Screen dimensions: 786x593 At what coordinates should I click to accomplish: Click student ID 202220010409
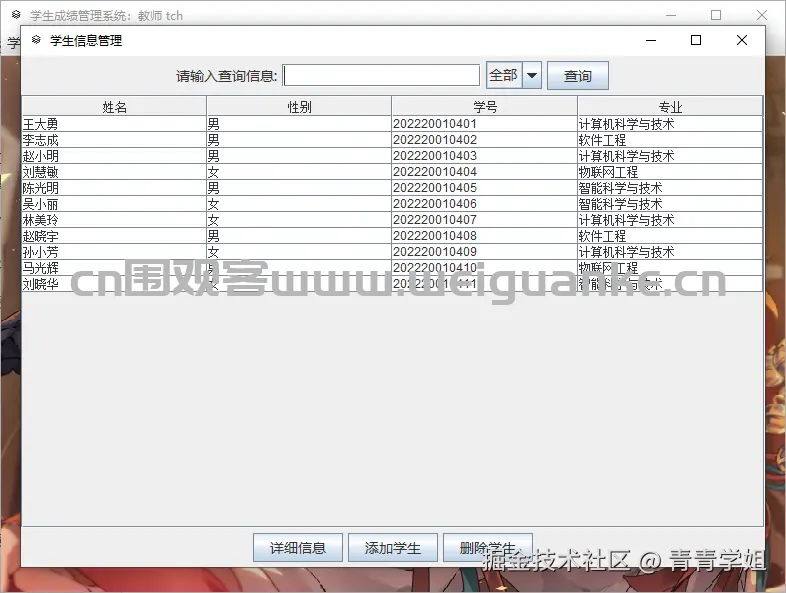coord(435,252)
